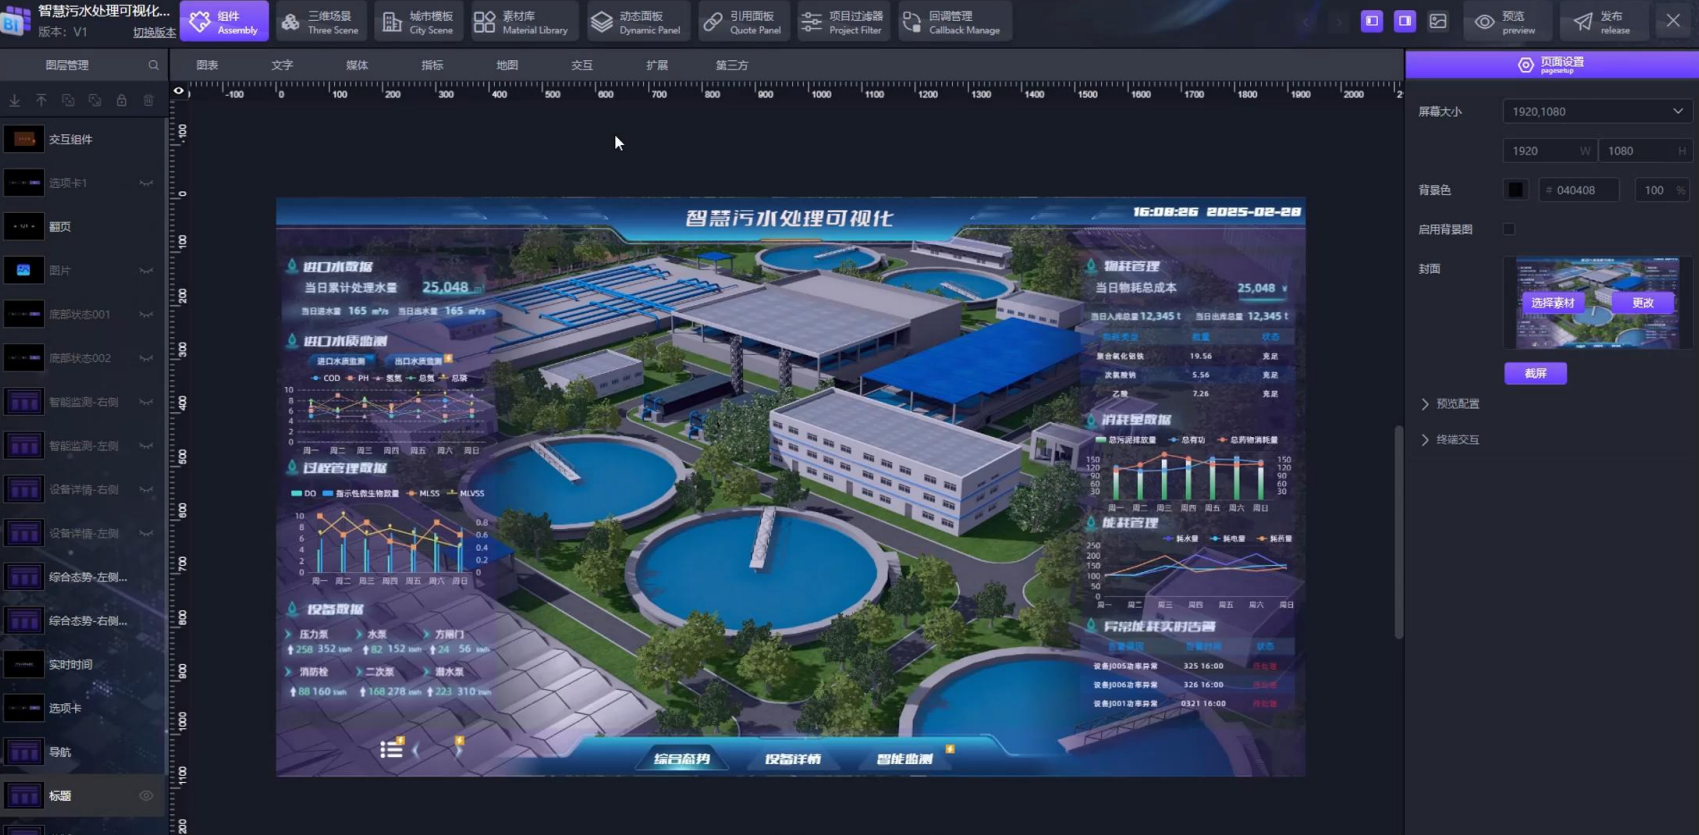Open the 组件 Assembly panel
This screenshot has width=1699, height=835.
pos(224,21)
